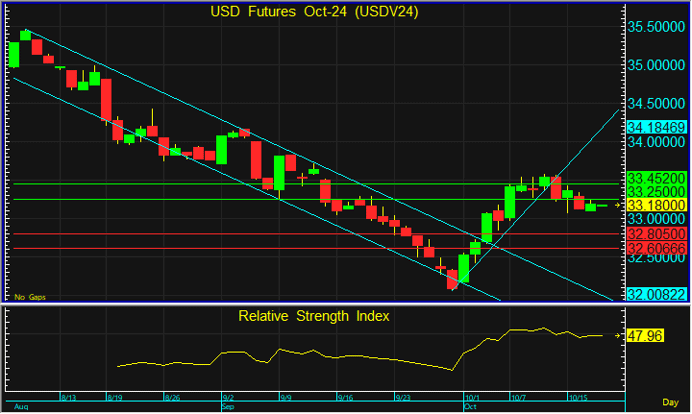Click the 10/15 date marker on time axis
This screenshot has height=414, width=692.
point(577,397)
